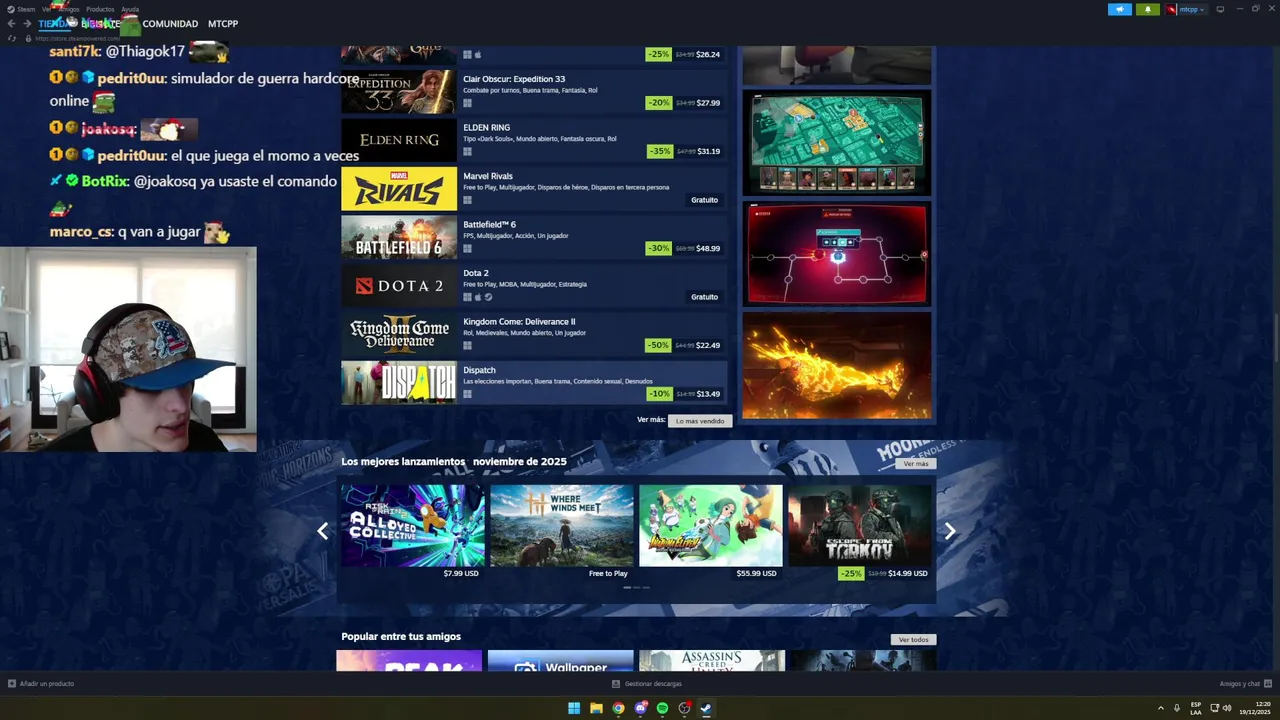The image size is (1280, 720).
Task: Open File Explorer from taskbar
Action: click(x=596, y=708)
